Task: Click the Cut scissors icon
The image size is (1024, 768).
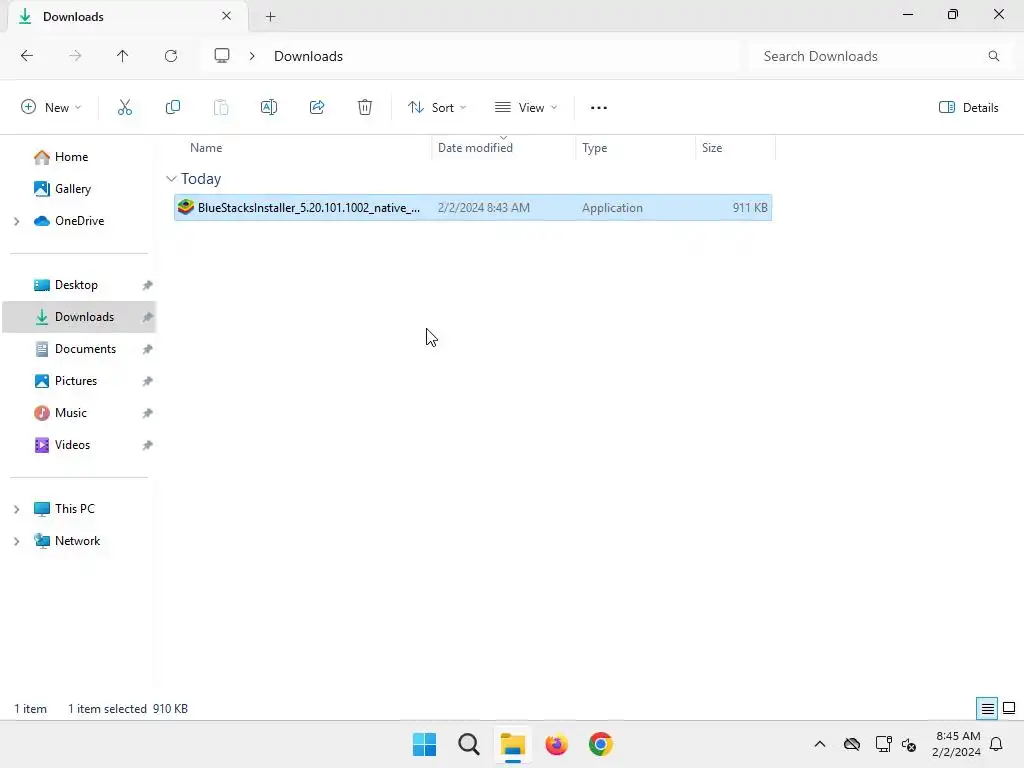Action: (x=125, y=108)
